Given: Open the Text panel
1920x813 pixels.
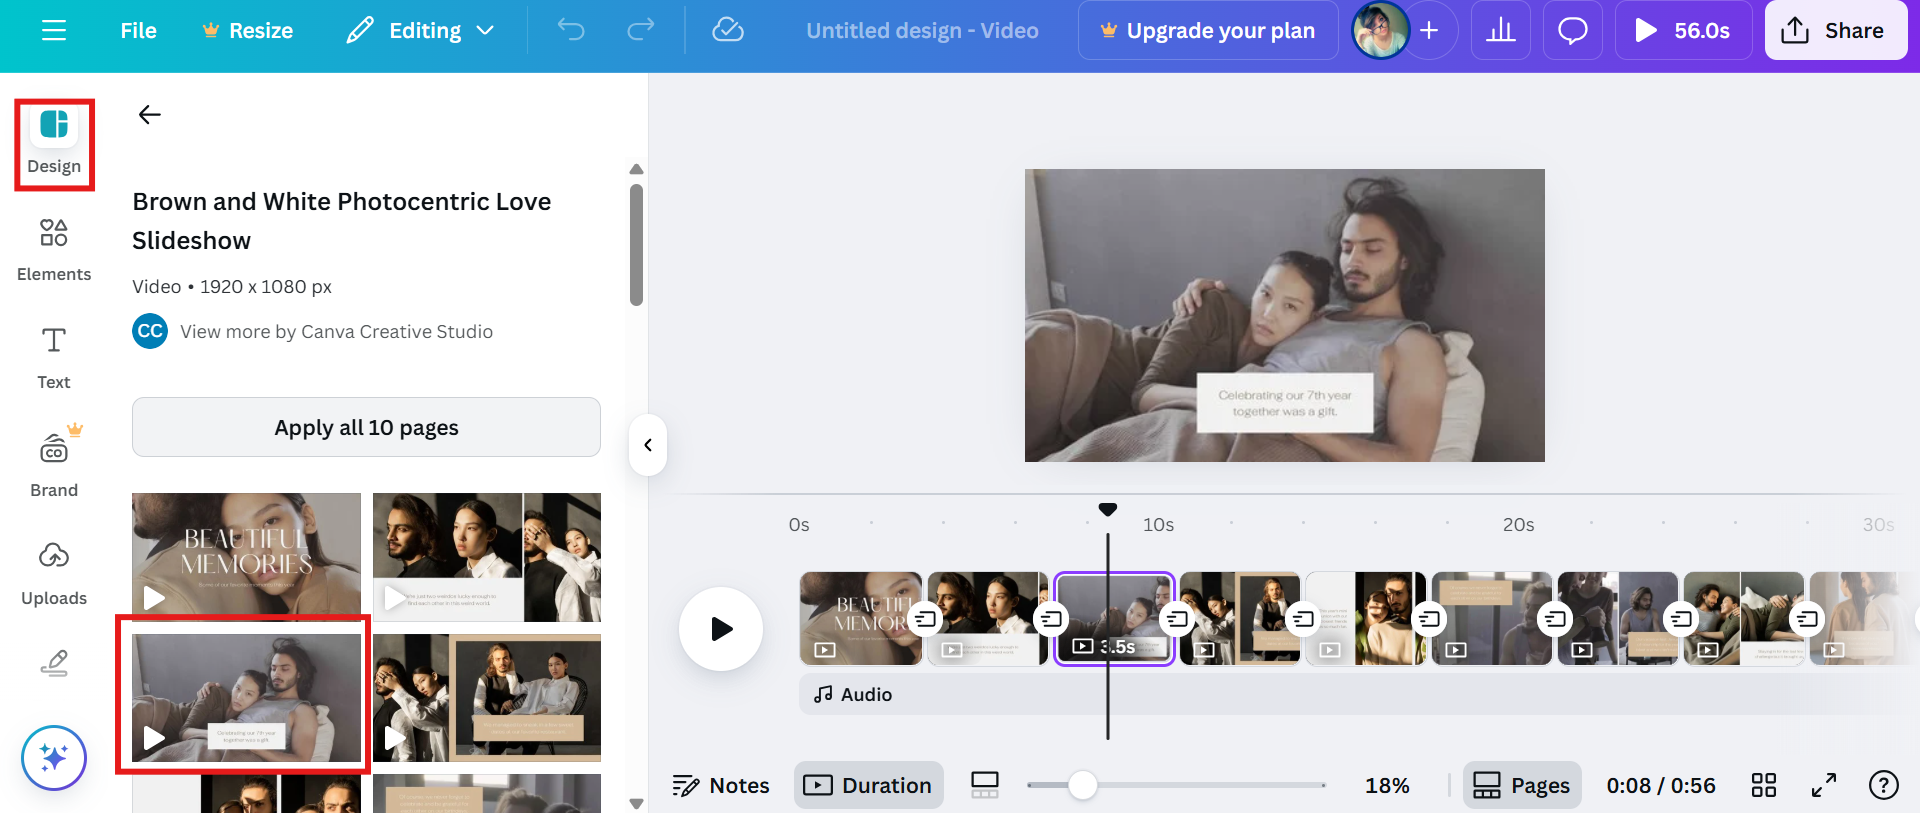Looking at the screenshot, I should click(54, 358).
